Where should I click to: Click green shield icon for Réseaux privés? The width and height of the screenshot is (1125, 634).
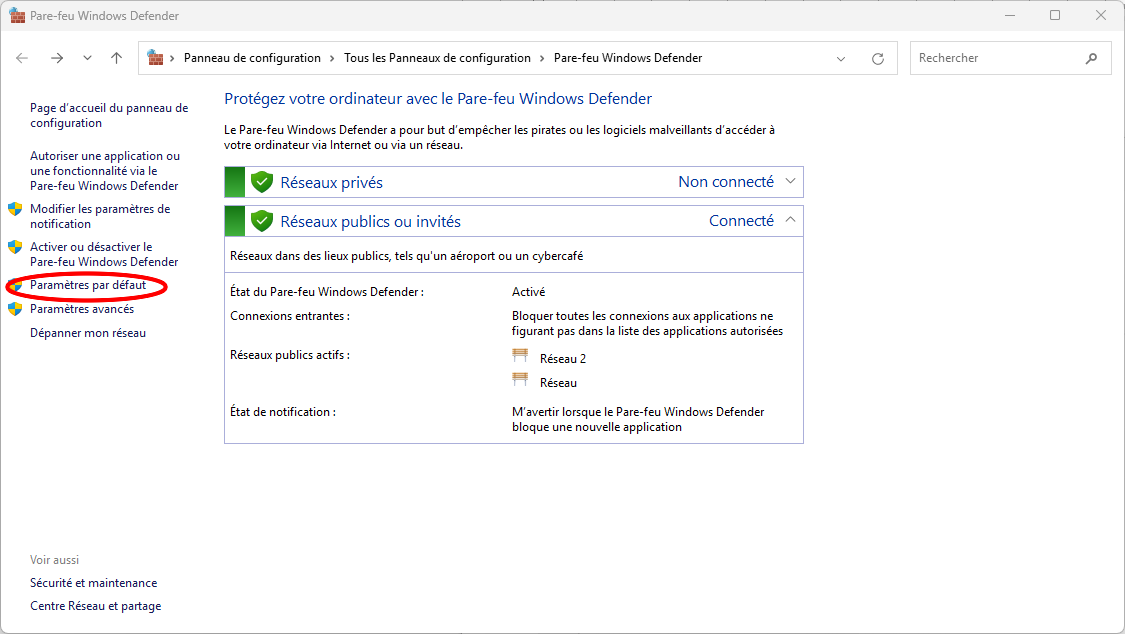click(x=262, y=182)
